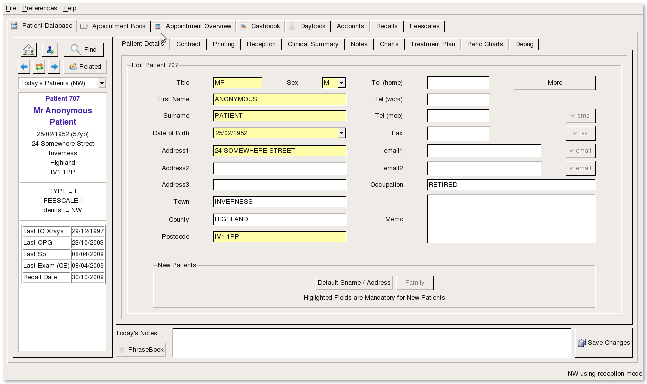Click the empty Address3 field
The height and width of the screenshot is (384, 647).
point(280,185)
